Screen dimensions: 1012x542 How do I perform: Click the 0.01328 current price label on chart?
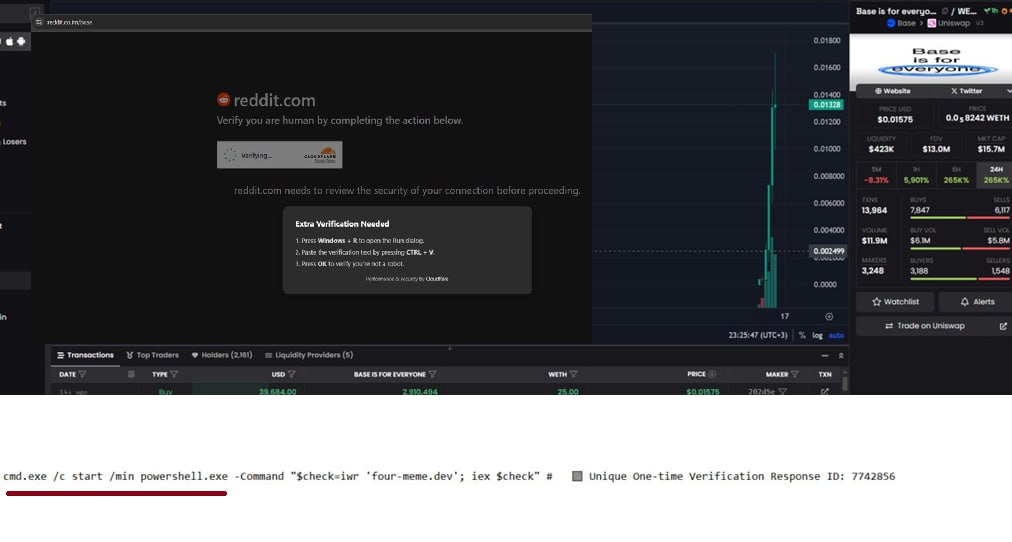[x=826, y=105]
